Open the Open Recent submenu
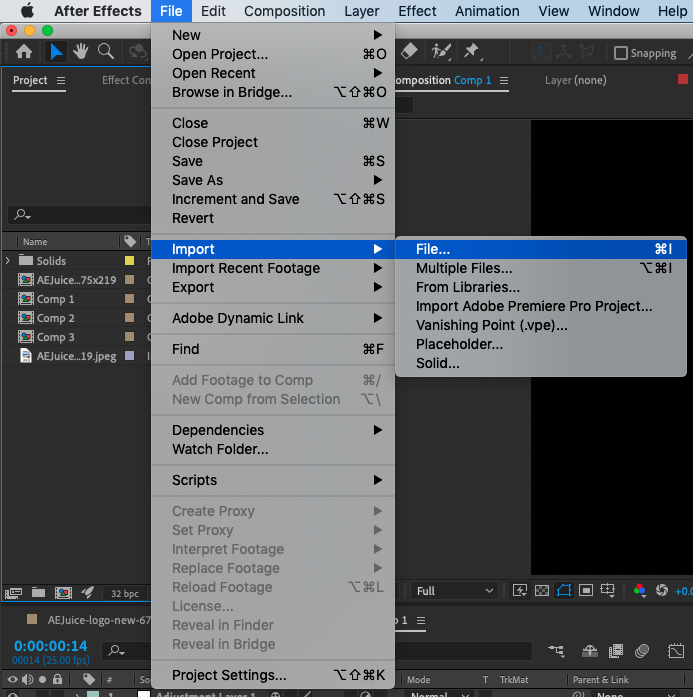This screenshot has width=693, height=697. tap(273, 73)
